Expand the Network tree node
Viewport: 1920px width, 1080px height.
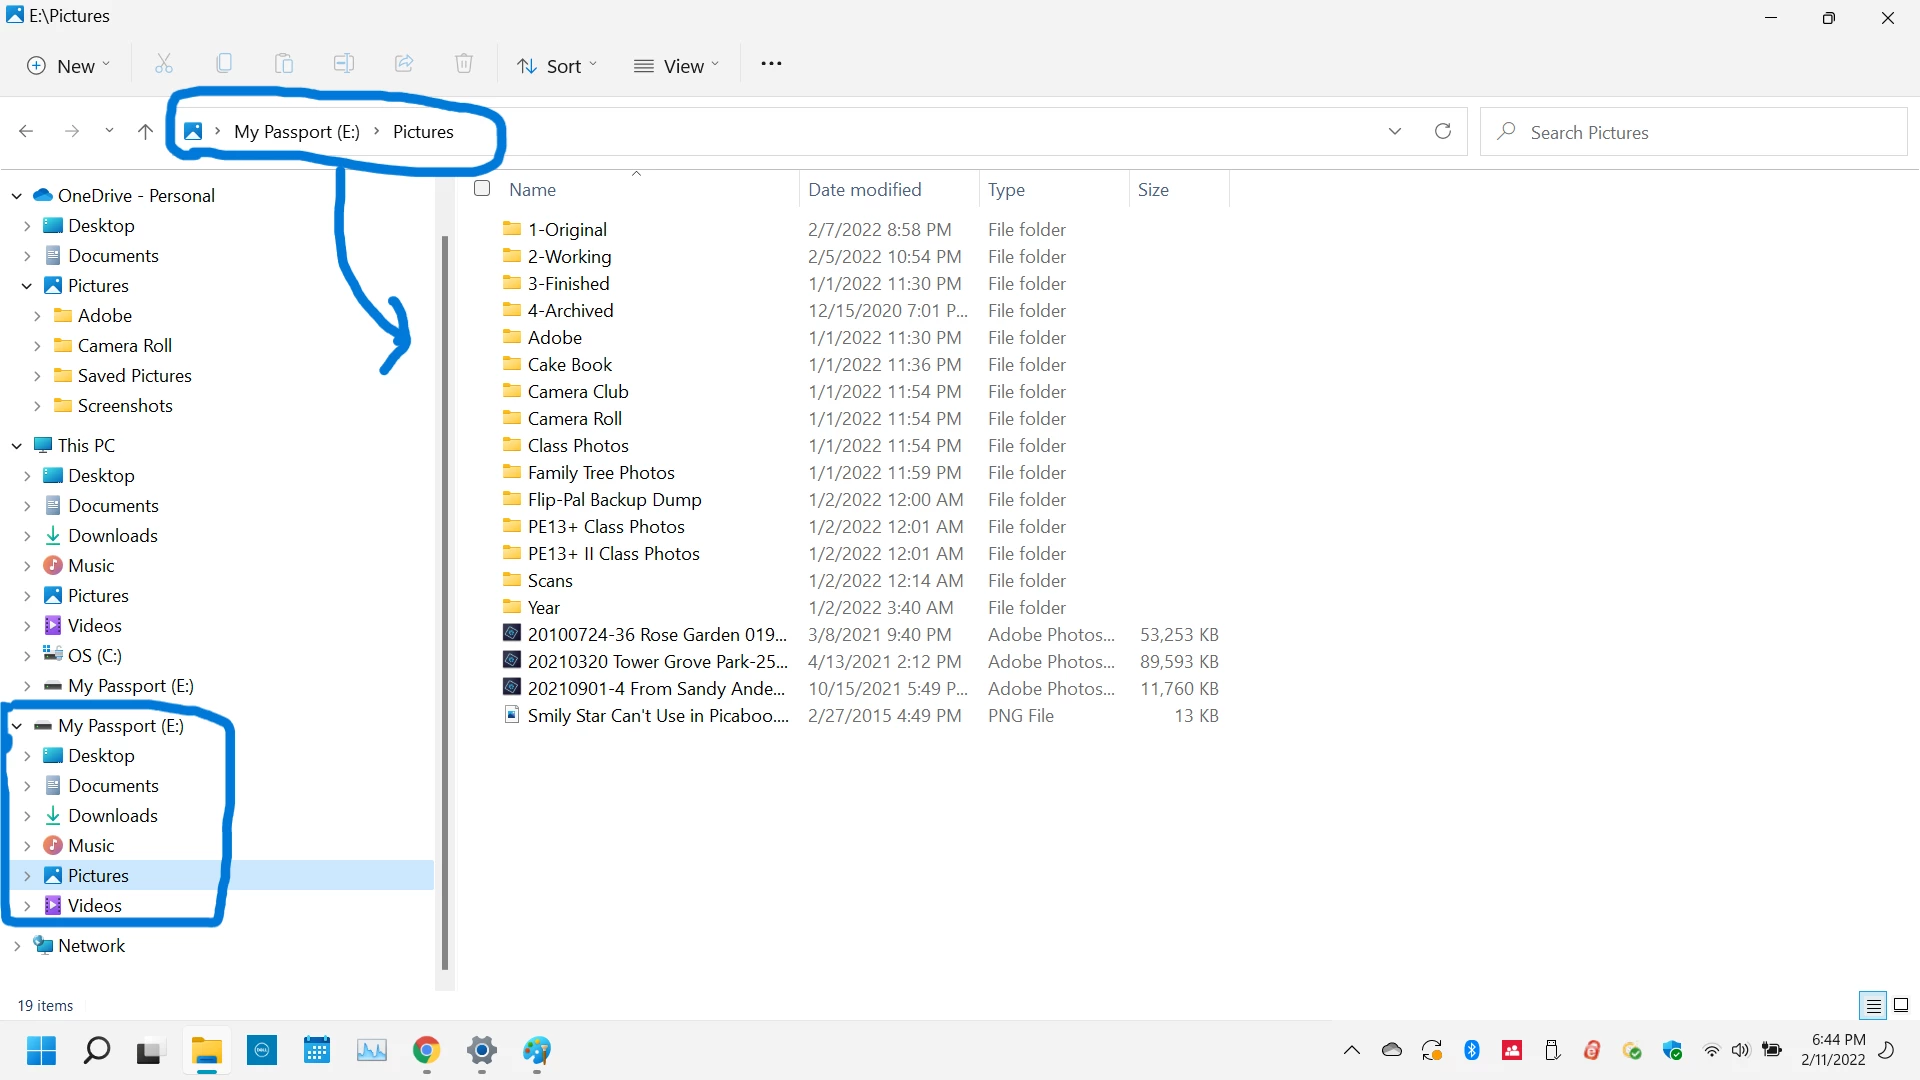pyautogui.click(x=17, y=946)
